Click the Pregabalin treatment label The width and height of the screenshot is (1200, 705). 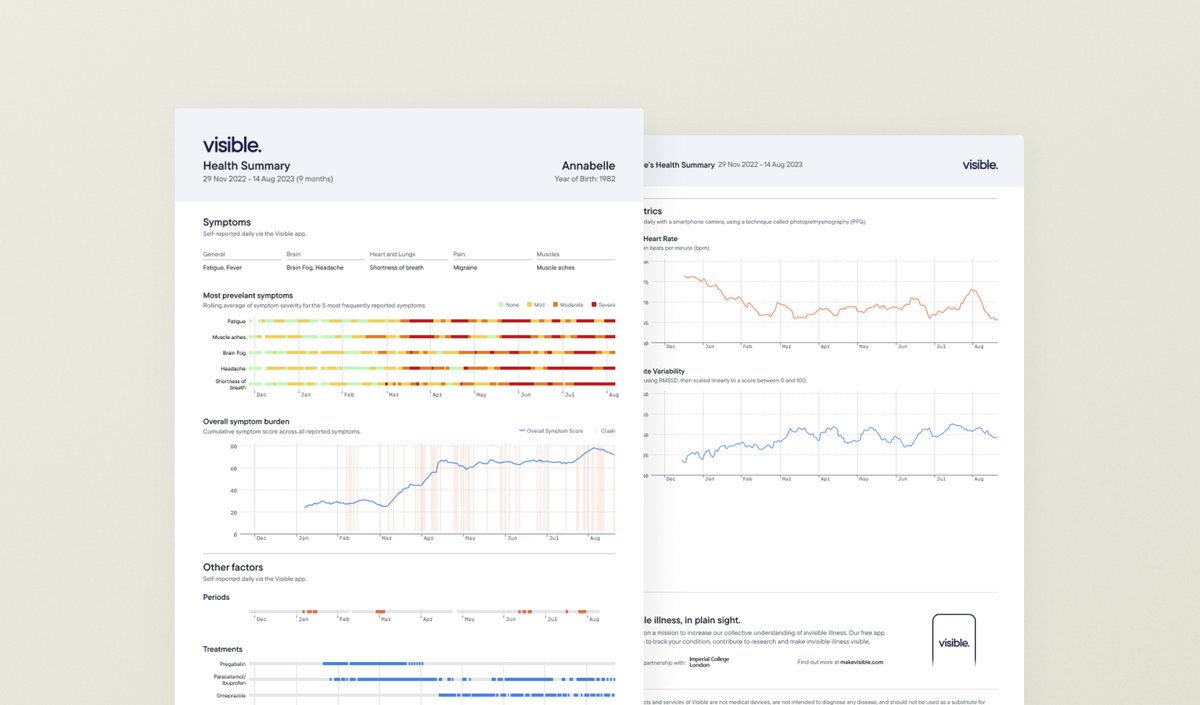point(233,663)
